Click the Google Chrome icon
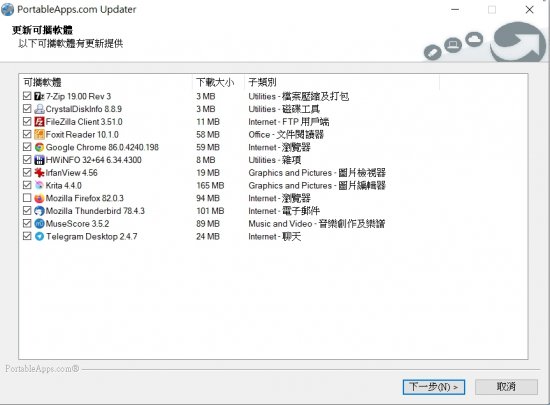This screenshot has width=550, height=405. click(39, 147)
